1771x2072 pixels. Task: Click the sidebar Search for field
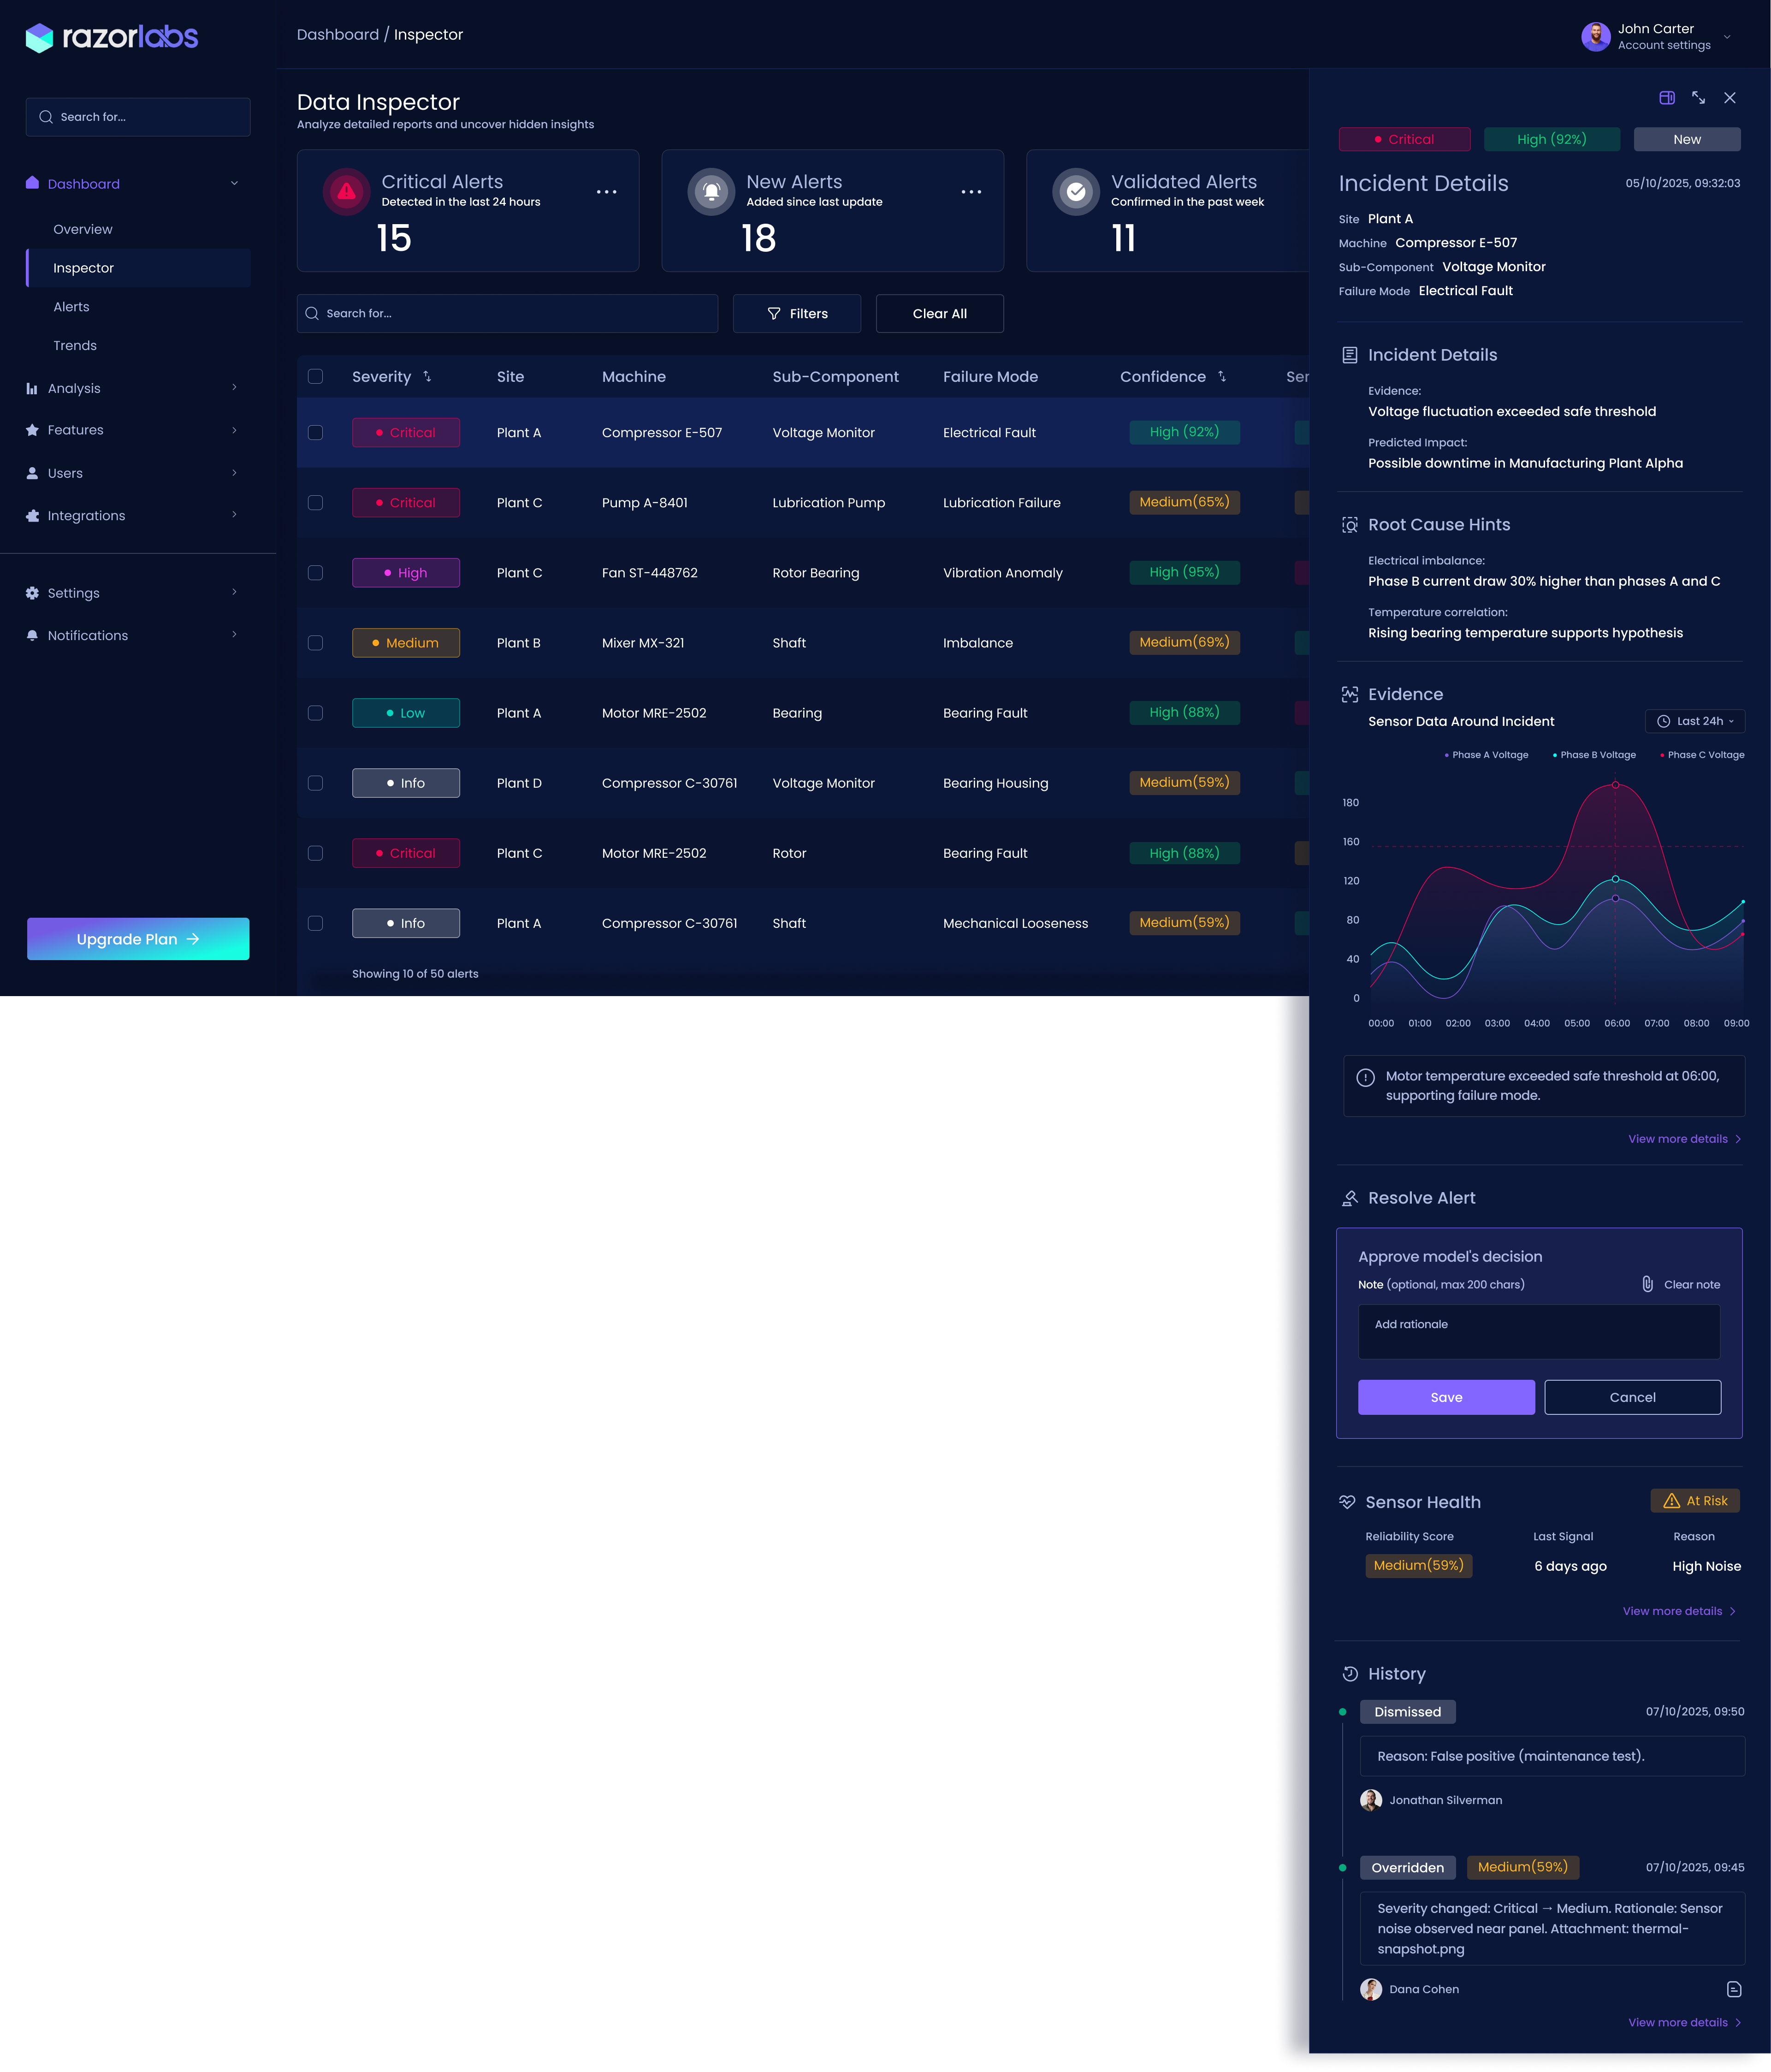coord(138,117)
